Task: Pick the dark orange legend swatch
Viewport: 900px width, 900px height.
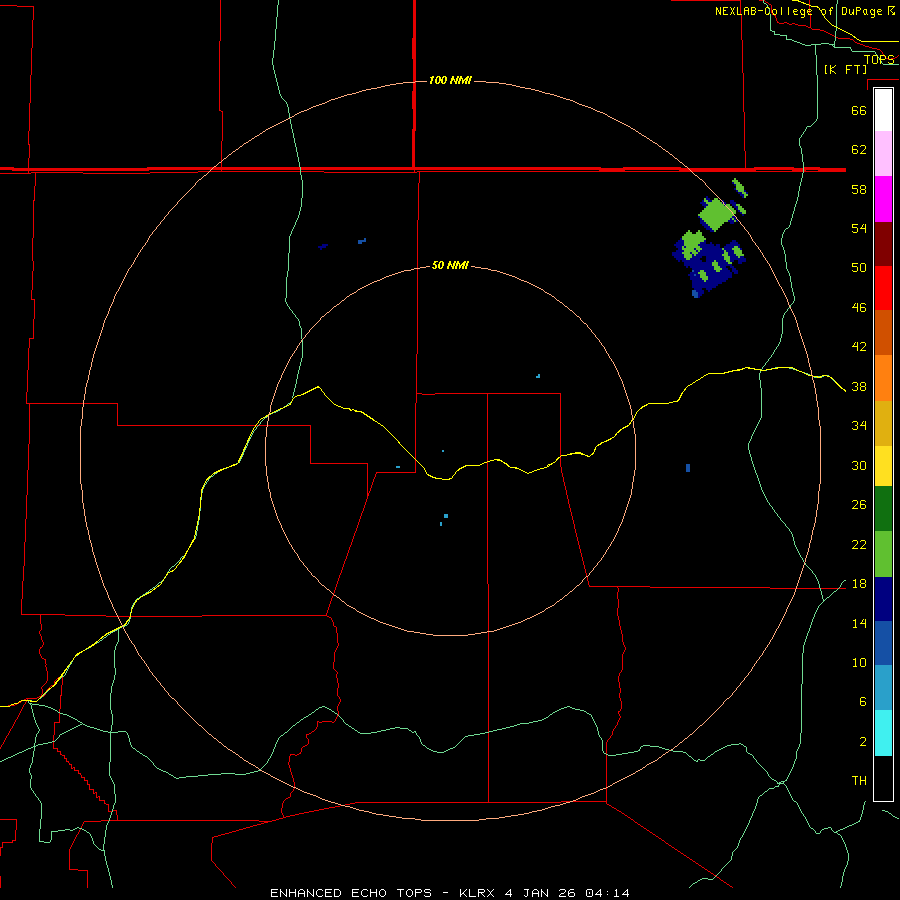Action: [883, 333]
